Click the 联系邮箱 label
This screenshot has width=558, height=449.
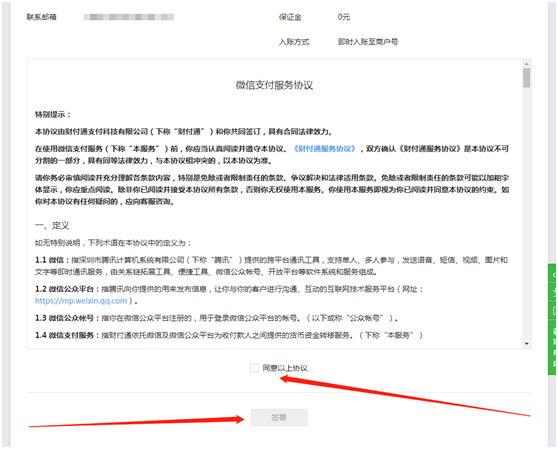coord(42,17)
